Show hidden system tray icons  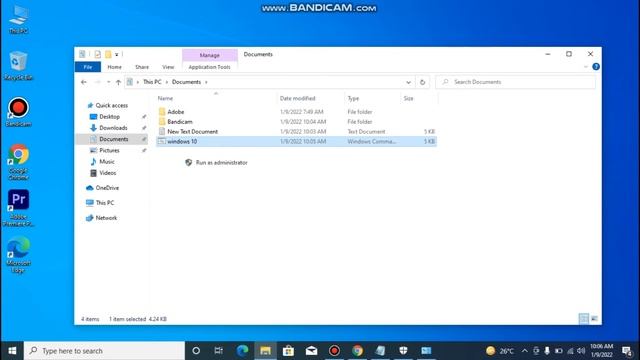(524, 351)
